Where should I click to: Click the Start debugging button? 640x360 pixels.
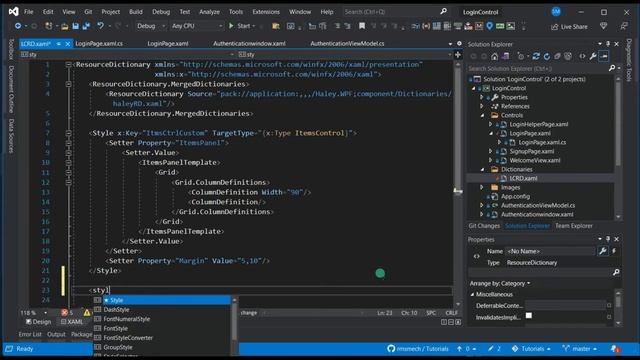pyautogui.click(x=239, y=26)
